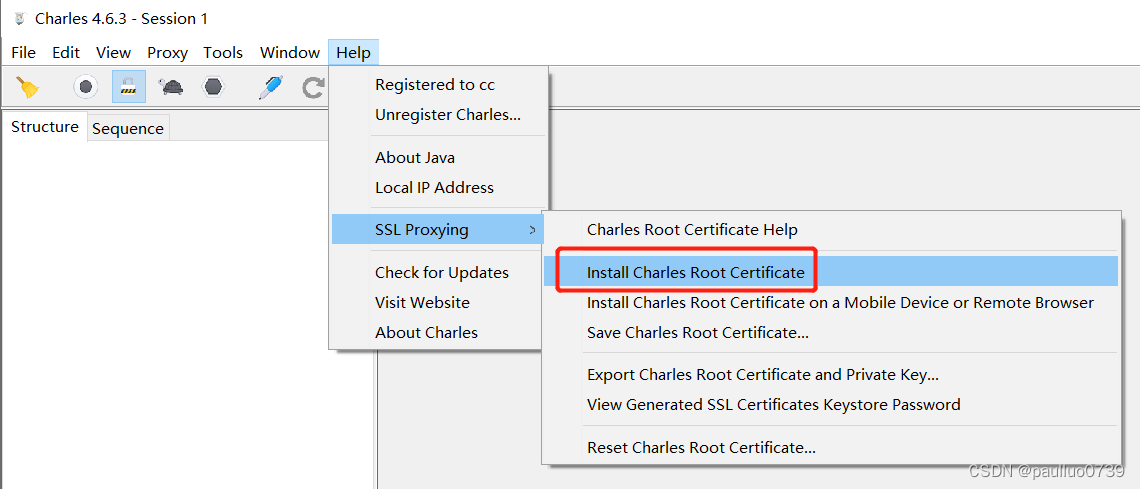
Task: Click the compose pen icon
Action: [270, 87]
